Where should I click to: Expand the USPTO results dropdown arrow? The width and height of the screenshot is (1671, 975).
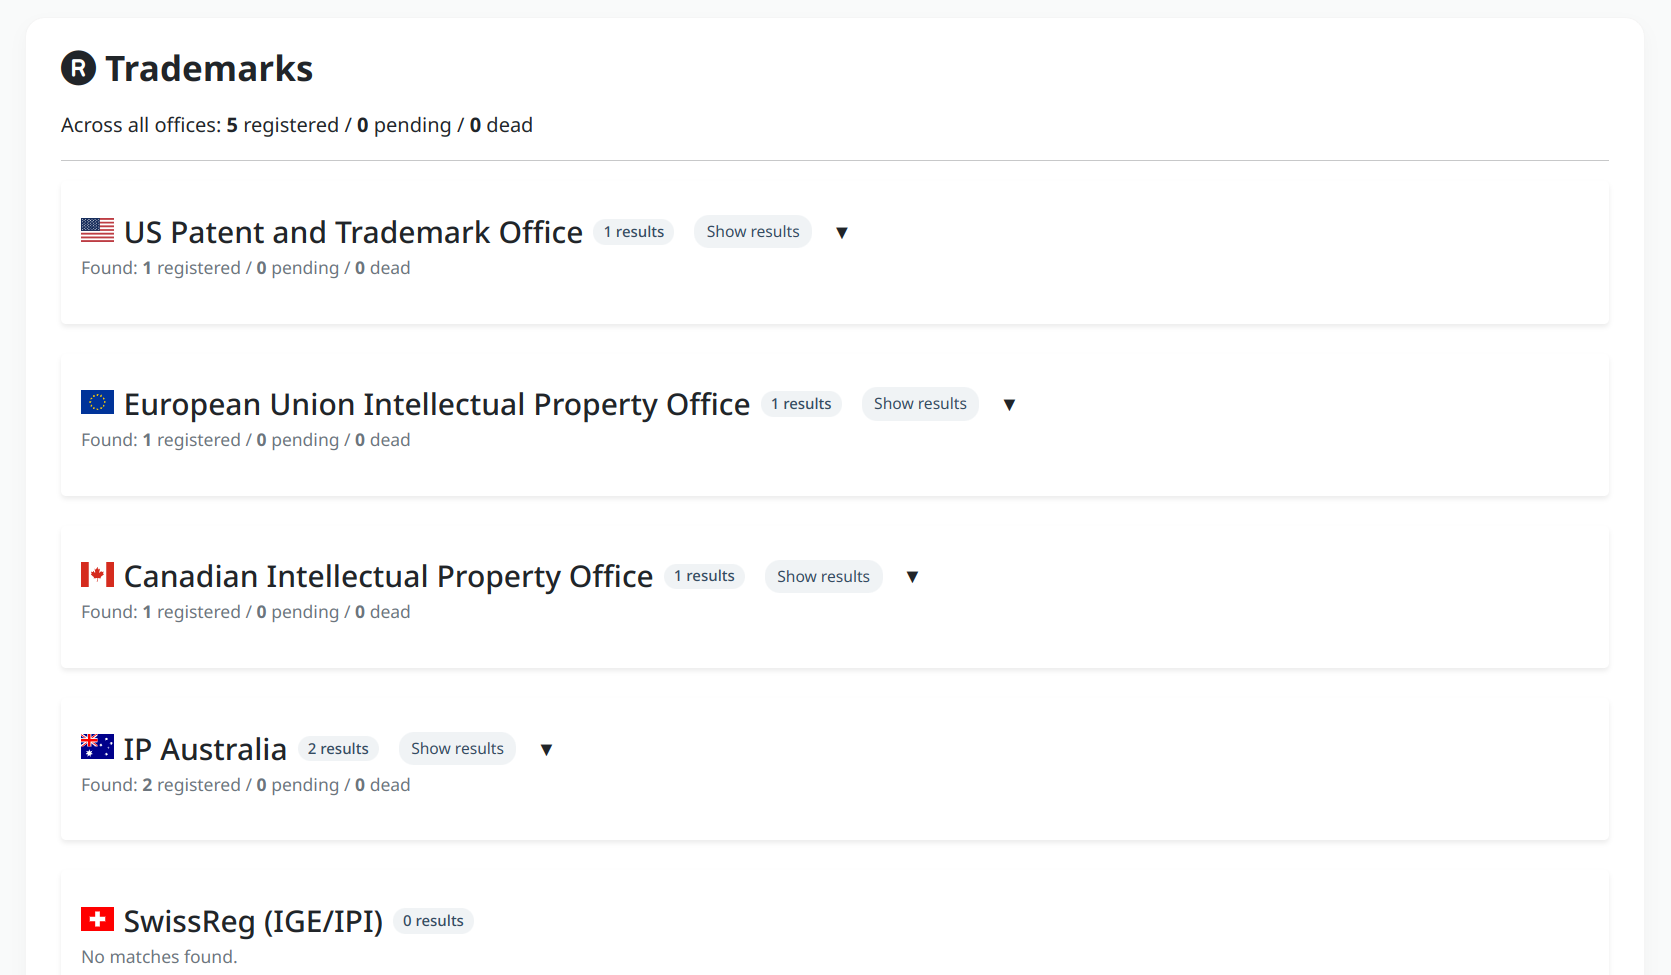click(x=842, y=232)
